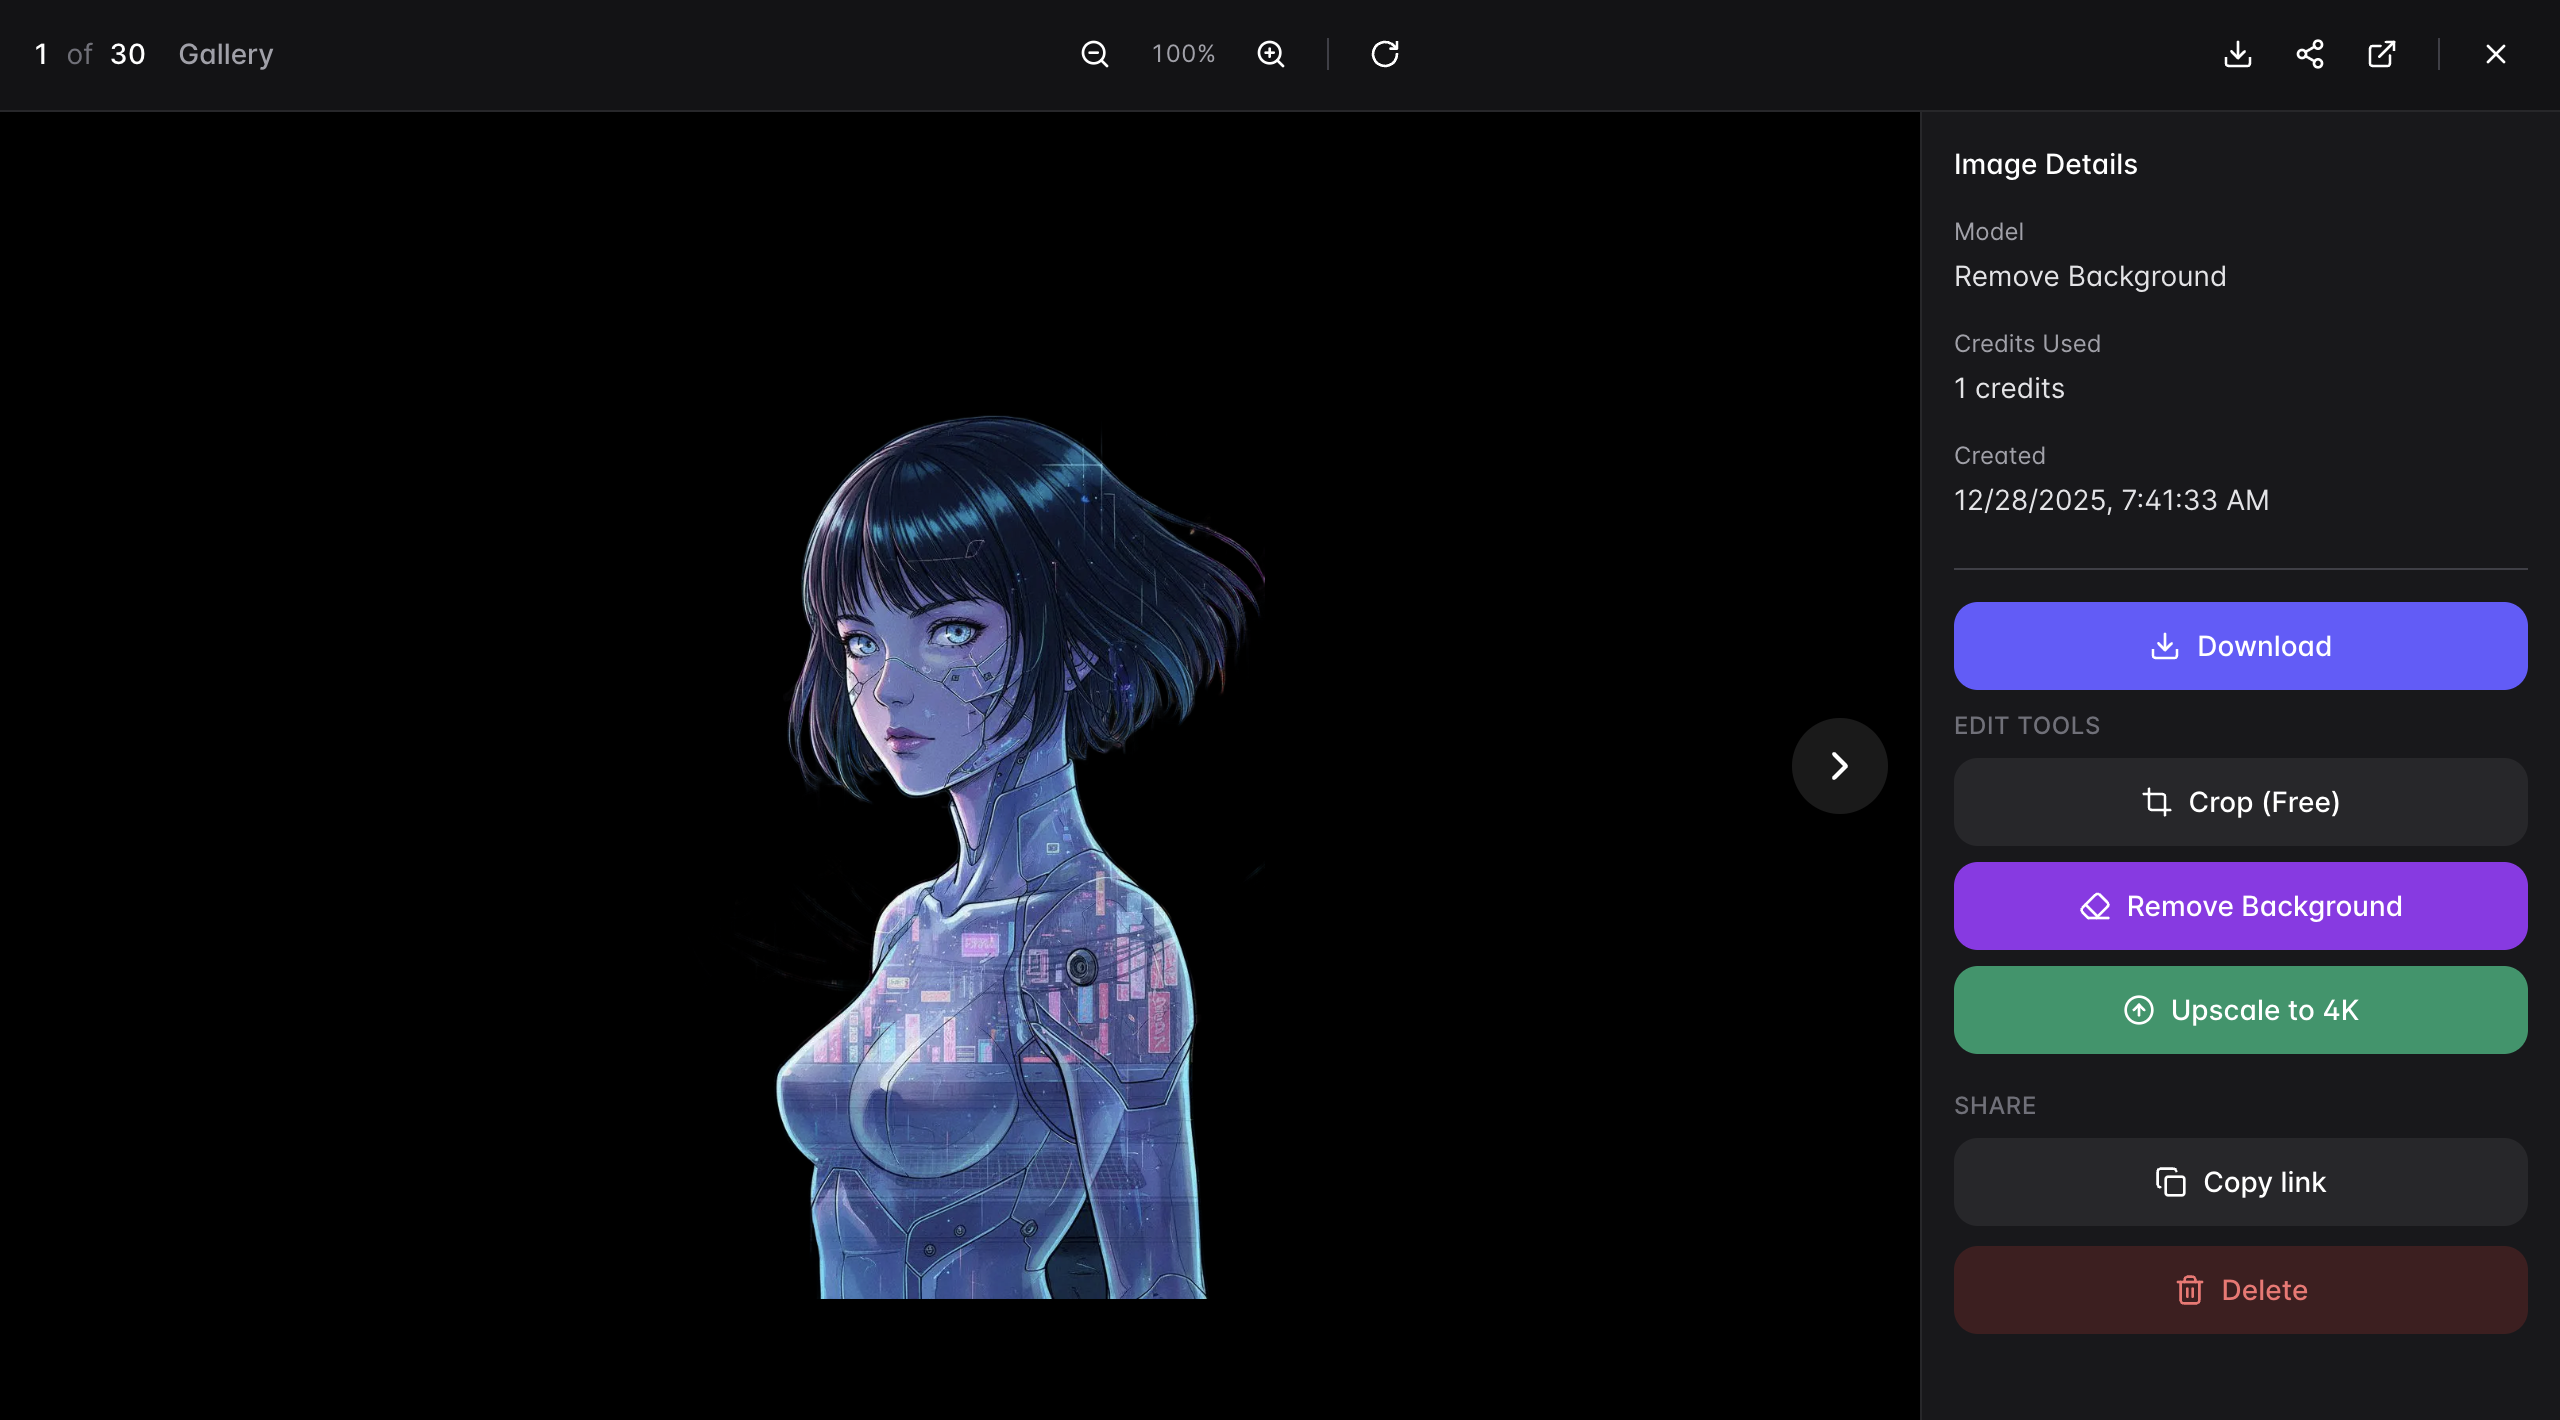
Task: Delete this image
Action: click(2240, 1290)
